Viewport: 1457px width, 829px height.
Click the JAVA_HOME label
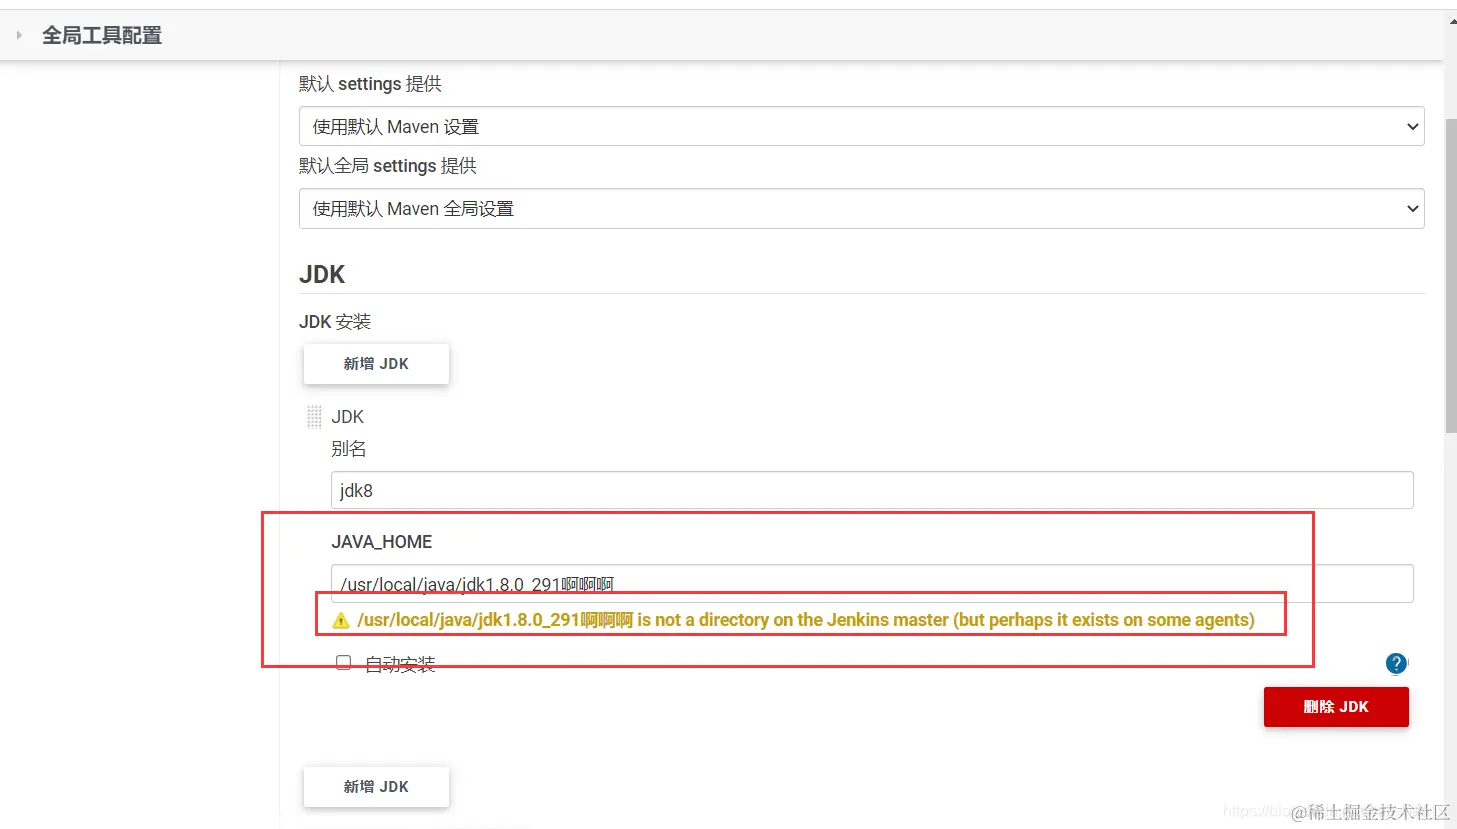382,542
